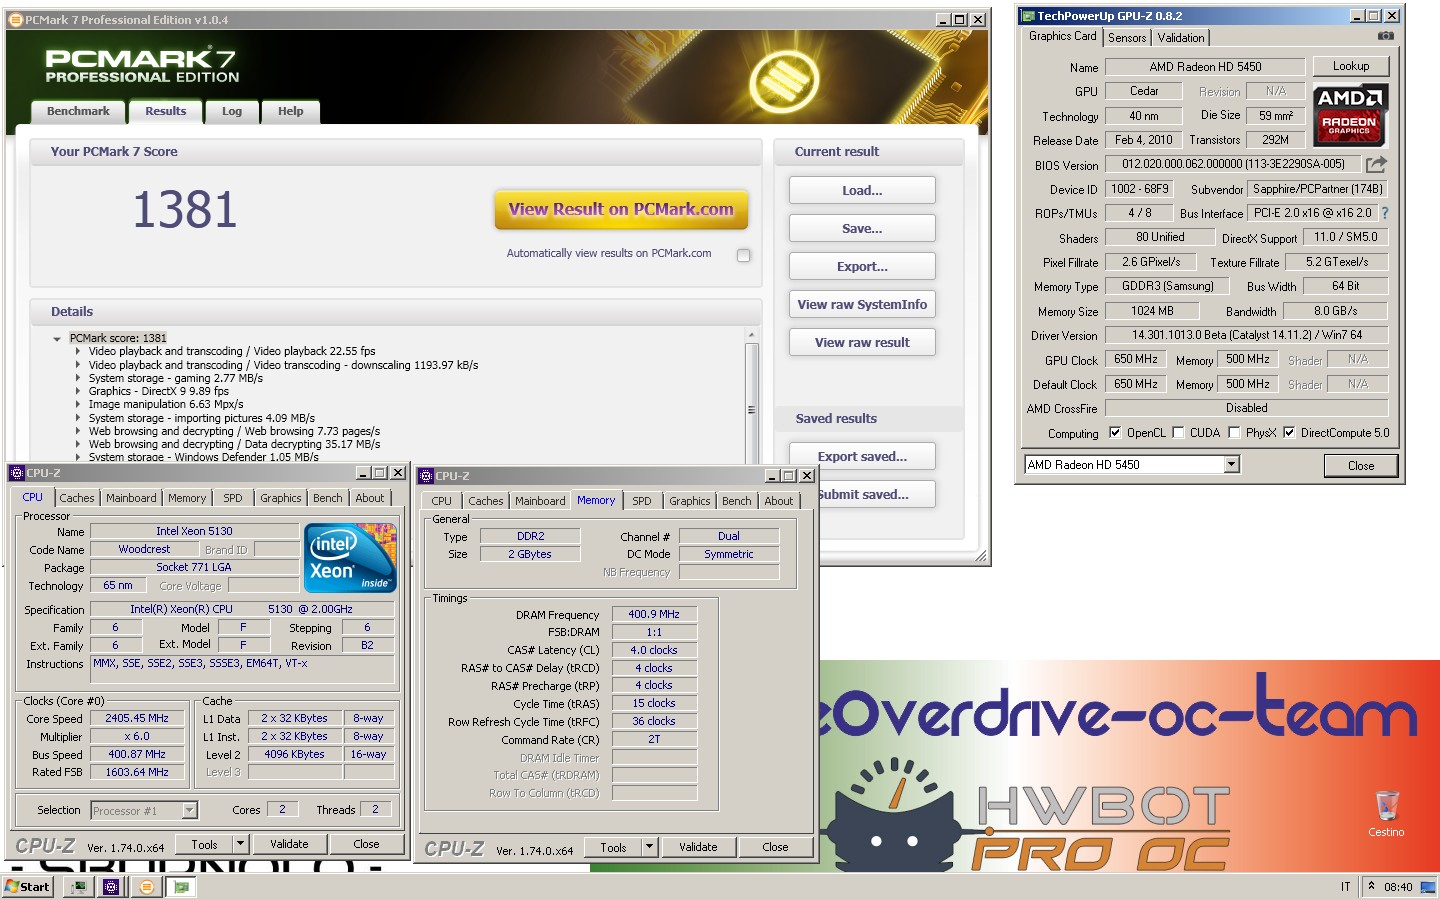Click the GPU-Z camera screenshot icon
Image resolution: width=1440 pixels, height=900 pixels.
point(1385,36)
